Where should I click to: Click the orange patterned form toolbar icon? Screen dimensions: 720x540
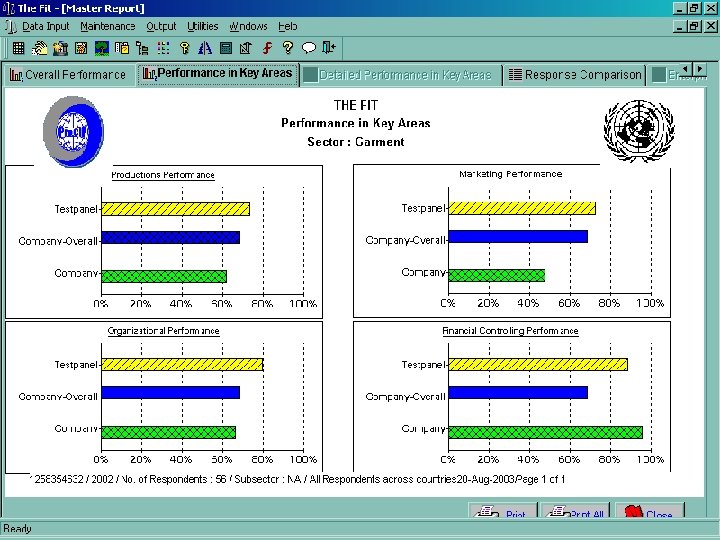click(x=81, y=48)
